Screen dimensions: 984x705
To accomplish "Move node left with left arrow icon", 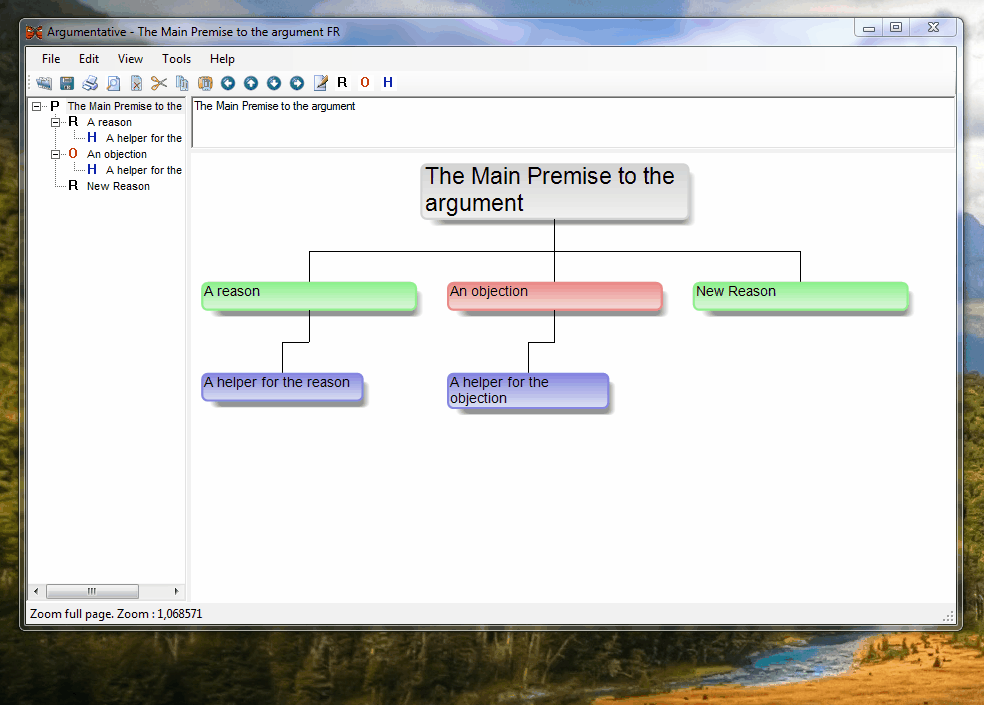I will [x=228, y=83].
